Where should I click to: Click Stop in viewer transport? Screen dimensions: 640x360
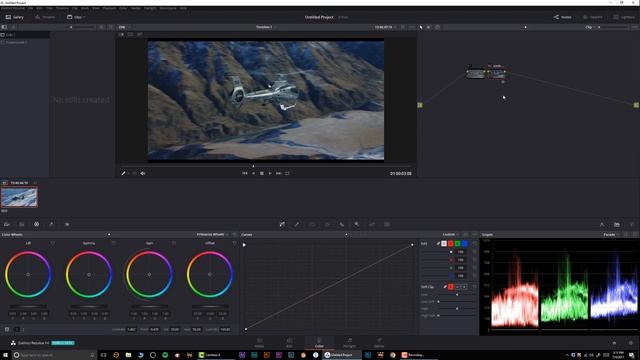coord(262,173)
